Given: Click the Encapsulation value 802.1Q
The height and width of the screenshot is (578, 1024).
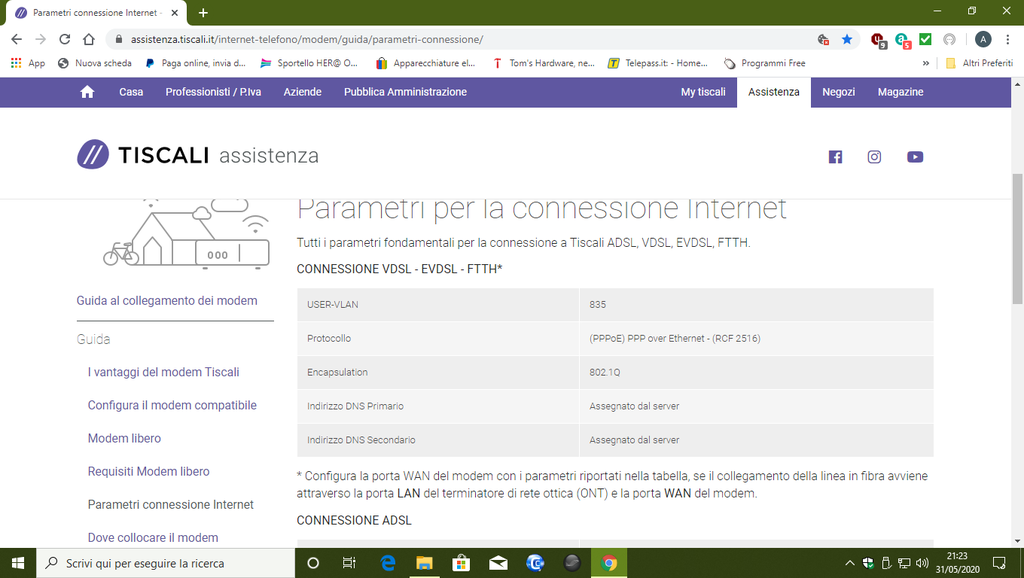Looking at the screenshot, I should tap(605, 372).
